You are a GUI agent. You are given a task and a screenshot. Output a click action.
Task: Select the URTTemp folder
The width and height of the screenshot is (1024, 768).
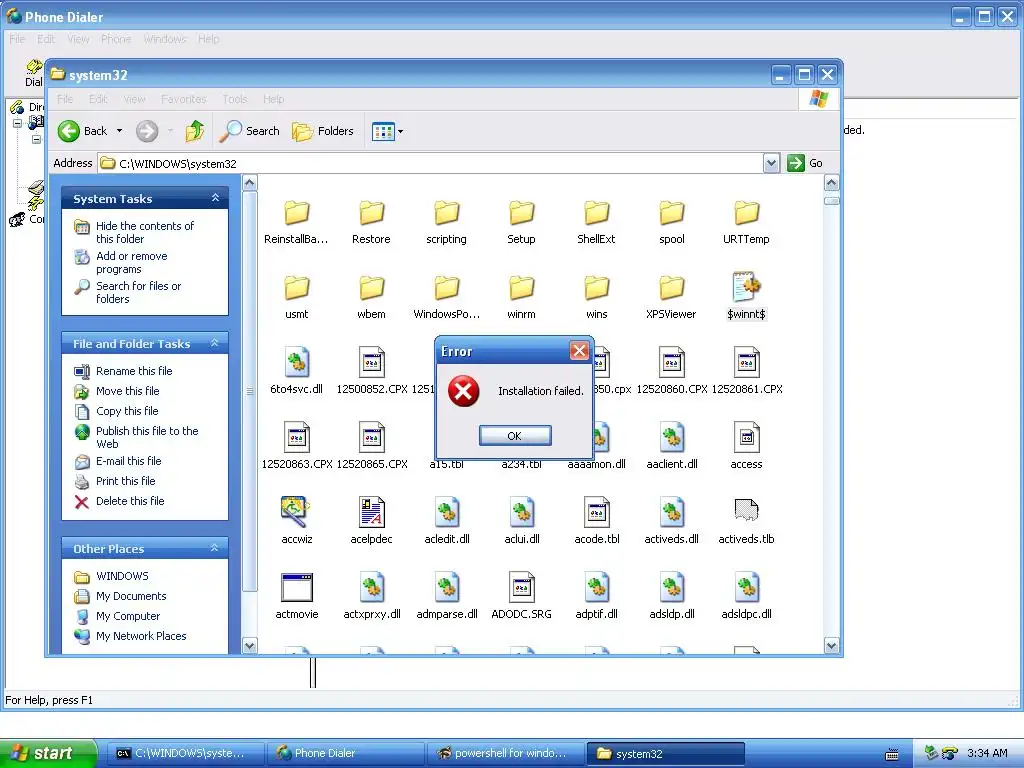click(x=746, y=222)
